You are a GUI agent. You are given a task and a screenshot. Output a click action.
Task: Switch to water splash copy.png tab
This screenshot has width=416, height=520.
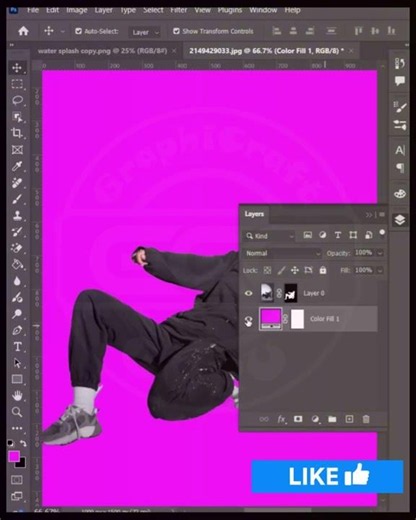pyautogui.click(x=102, y=51)
